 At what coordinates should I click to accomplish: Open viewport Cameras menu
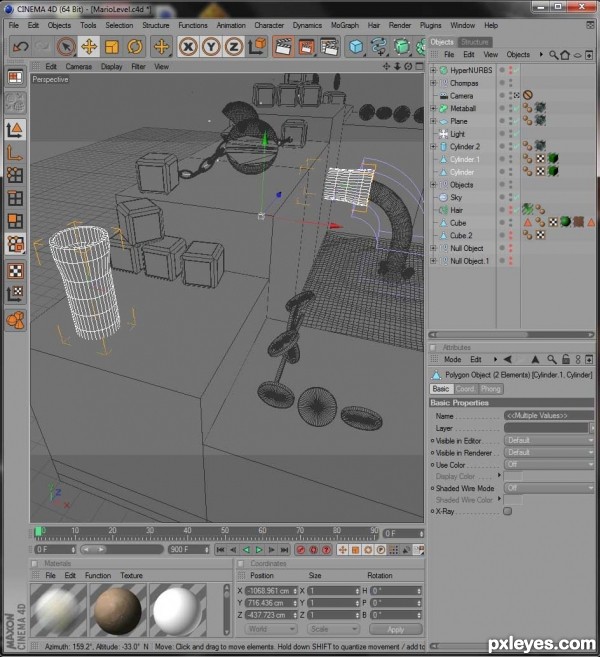(x=78, y=66)
